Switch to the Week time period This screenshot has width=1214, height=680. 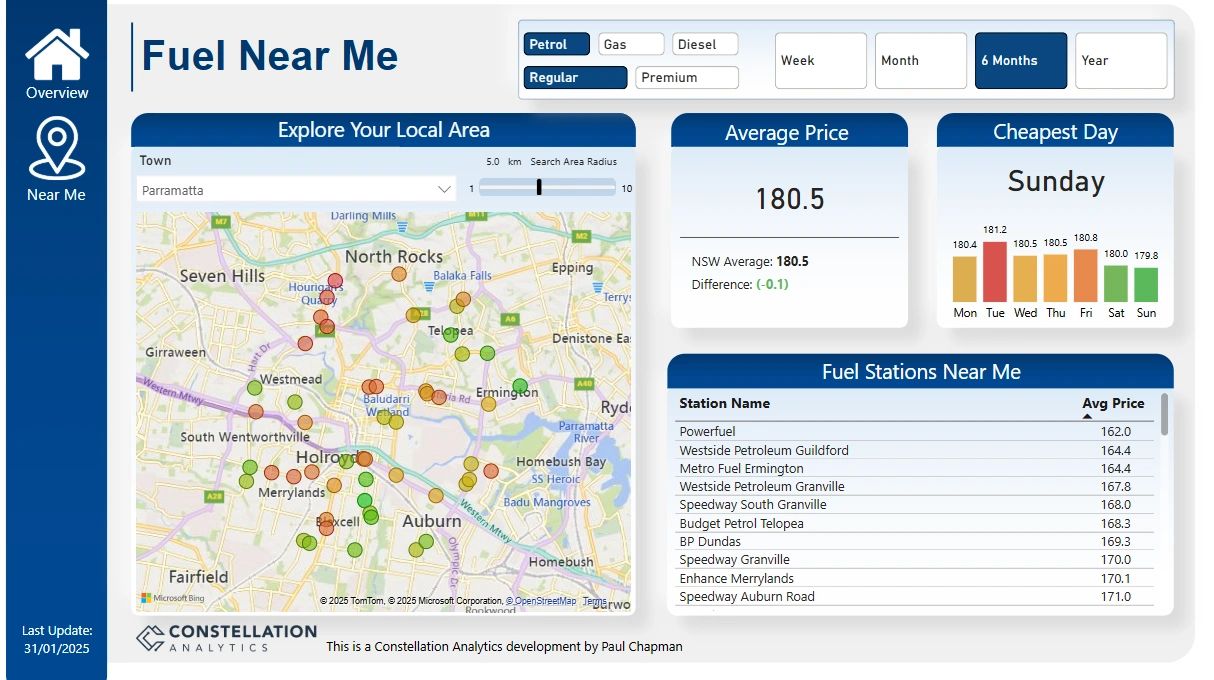coord(820,60)
